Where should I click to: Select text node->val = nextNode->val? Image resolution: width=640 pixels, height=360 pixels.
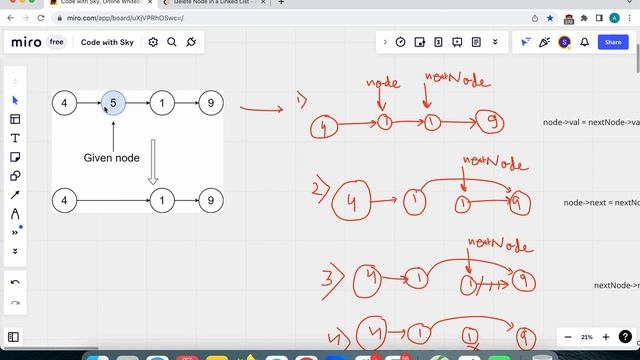[591, 122]
